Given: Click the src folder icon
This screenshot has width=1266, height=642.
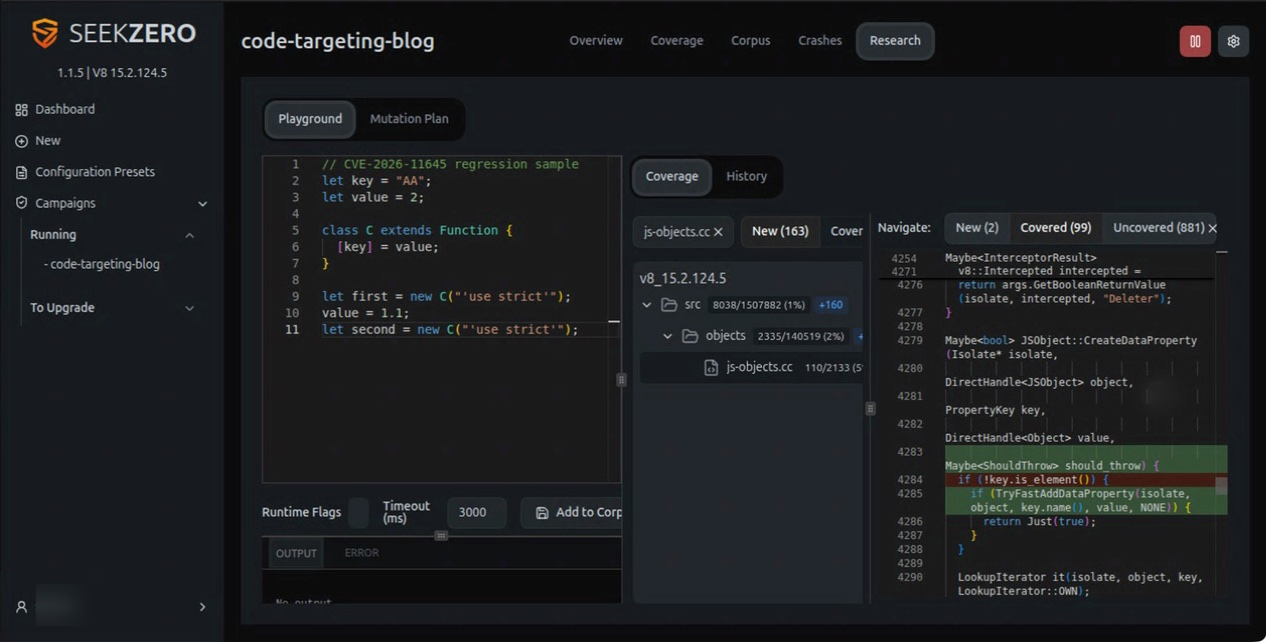Looking at the screenshot, I should 669,305.
